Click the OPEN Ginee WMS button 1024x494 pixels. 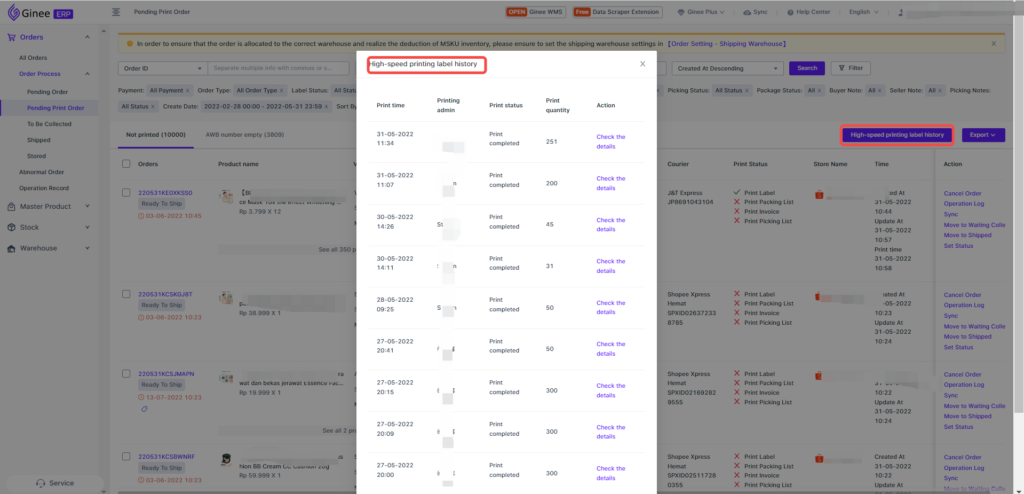click(x=536, y=12)
